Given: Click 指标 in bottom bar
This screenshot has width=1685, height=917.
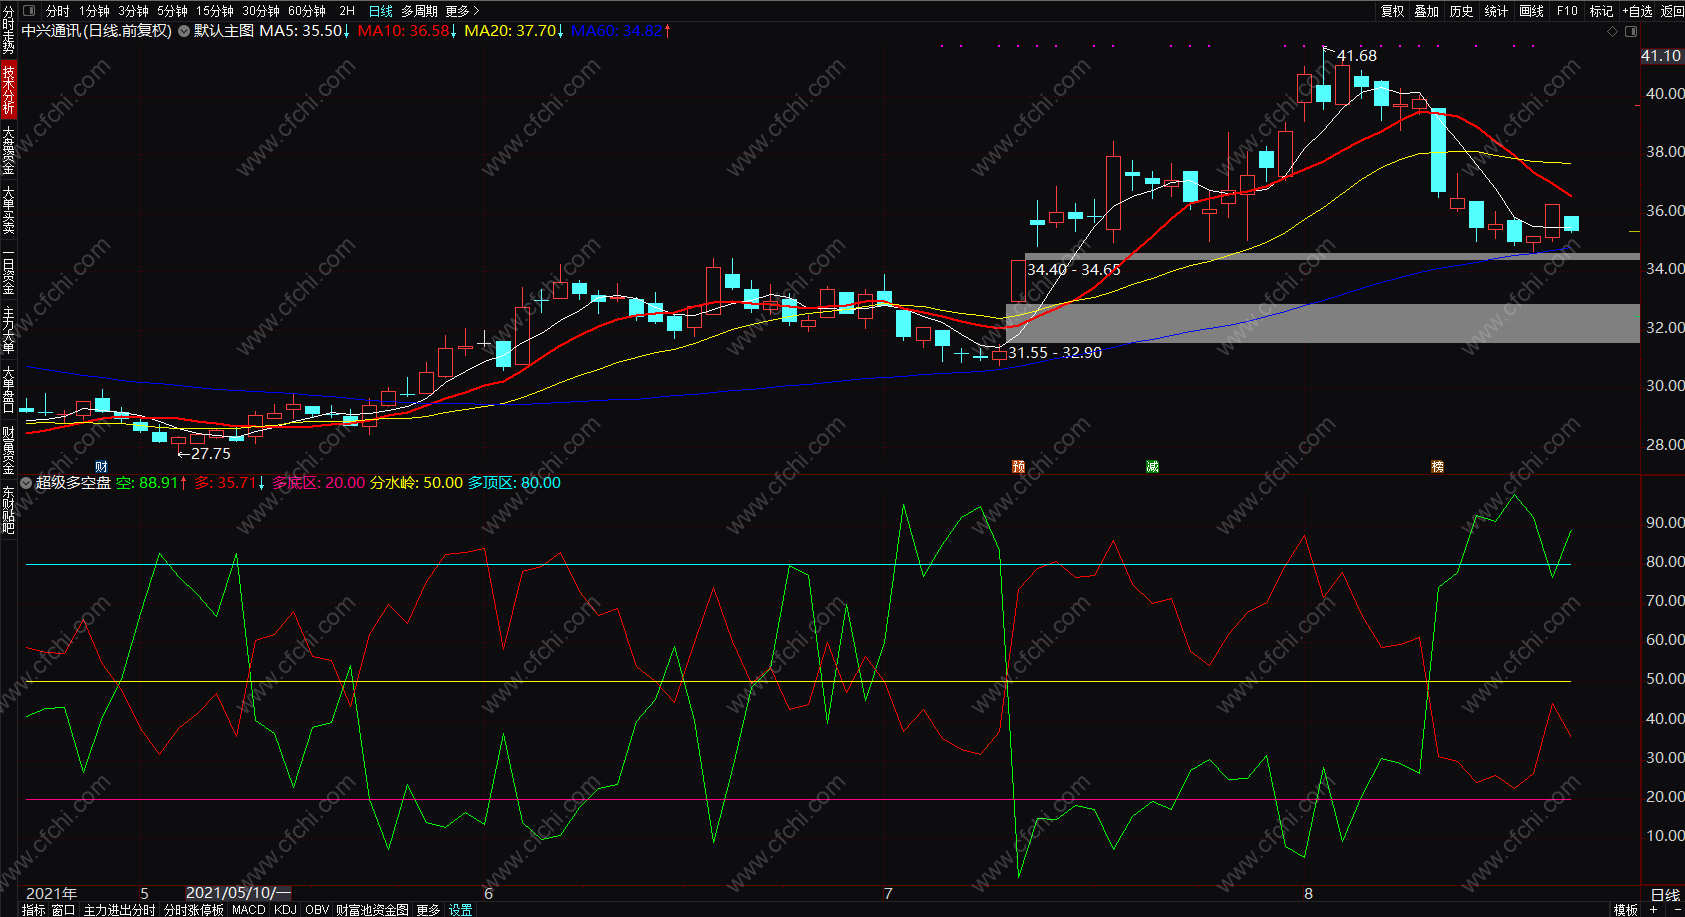Looking at the screenshot, I should point(34,910).
